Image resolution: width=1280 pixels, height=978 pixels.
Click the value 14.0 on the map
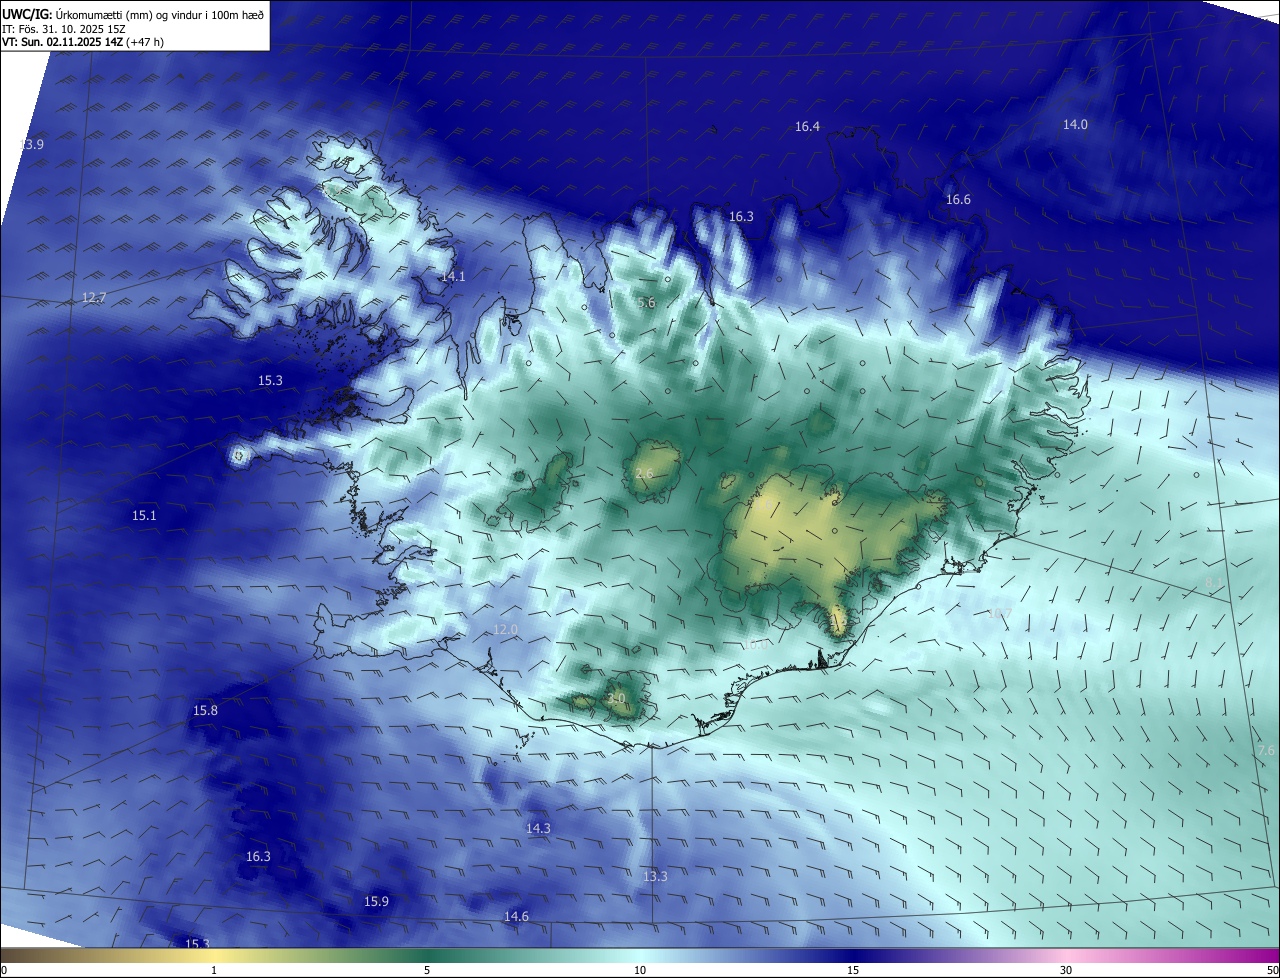point(1075,125)
